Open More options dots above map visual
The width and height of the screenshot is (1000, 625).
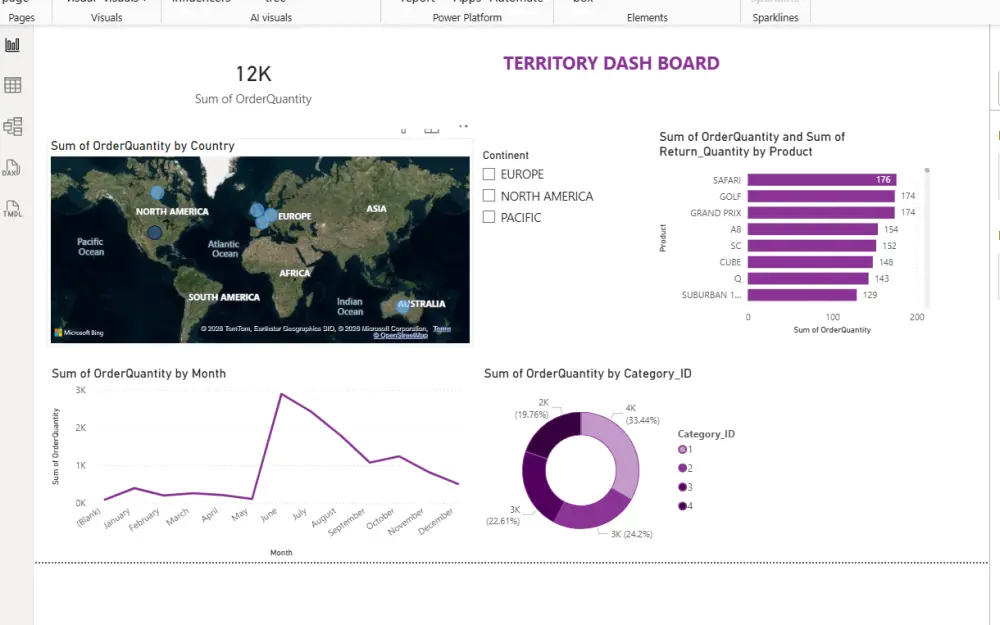463,126
